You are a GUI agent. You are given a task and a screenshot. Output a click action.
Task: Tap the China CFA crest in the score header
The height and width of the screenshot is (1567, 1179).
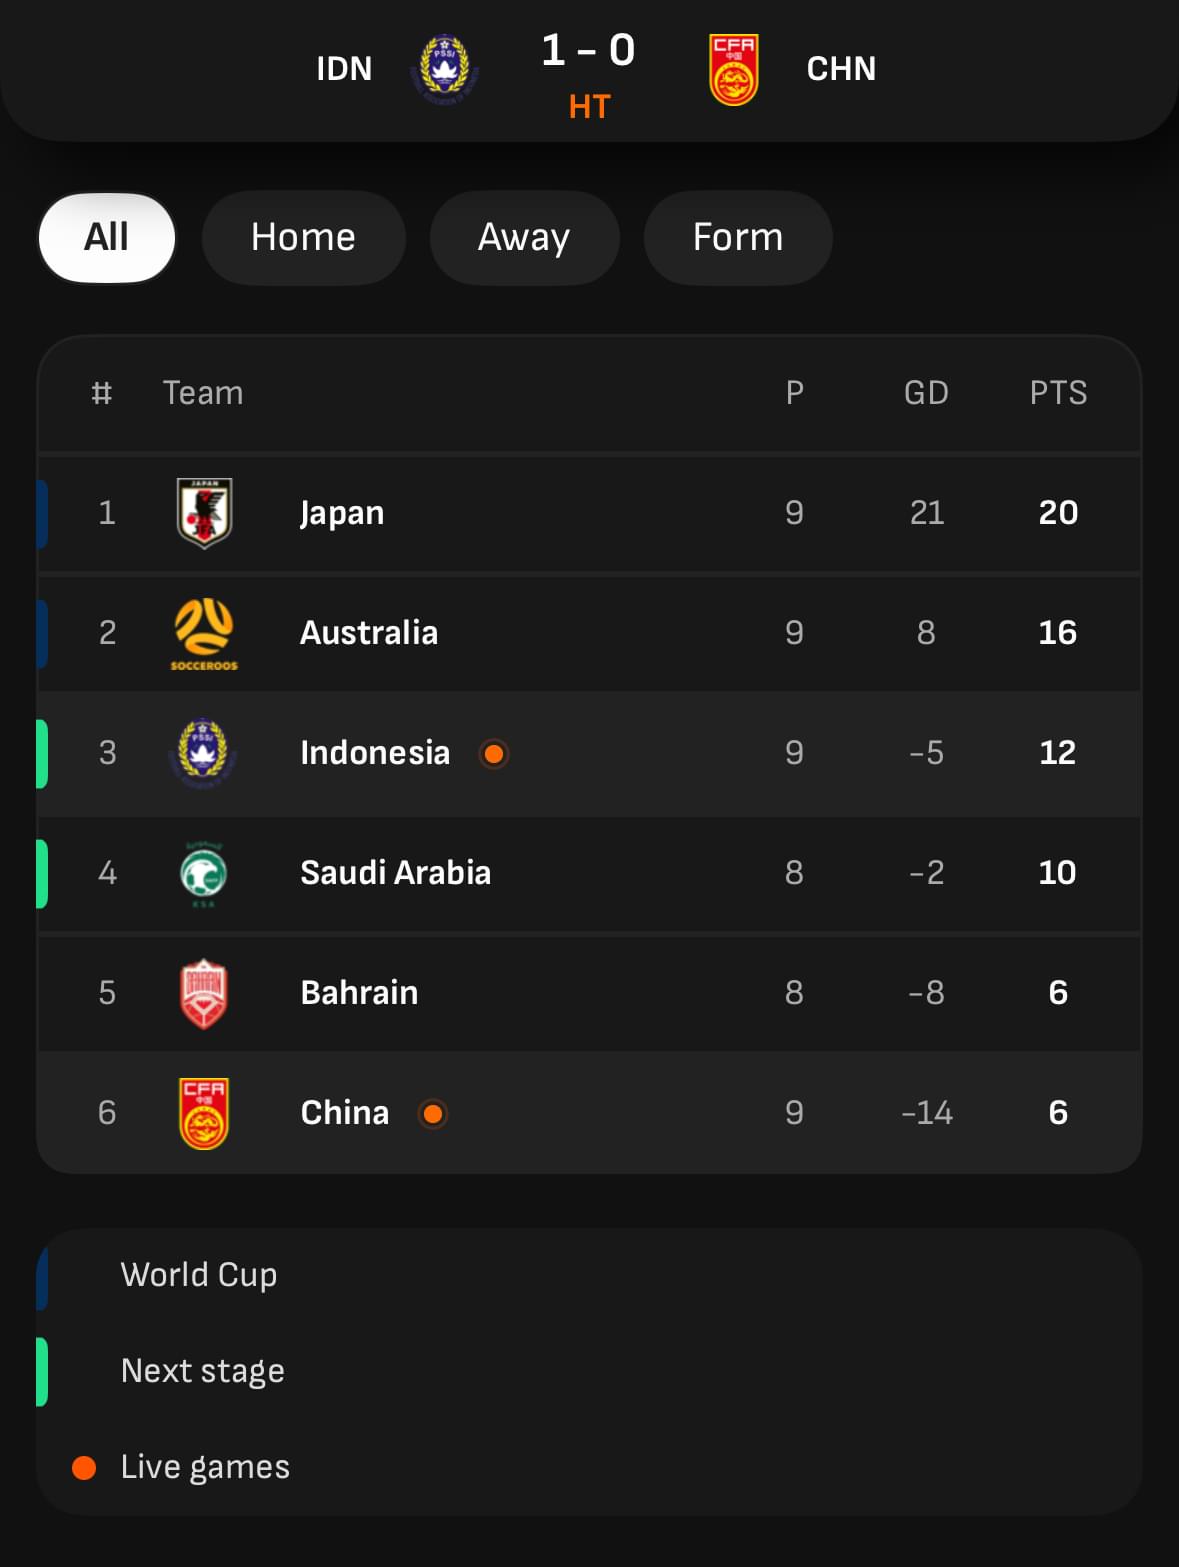pos(734,69)
